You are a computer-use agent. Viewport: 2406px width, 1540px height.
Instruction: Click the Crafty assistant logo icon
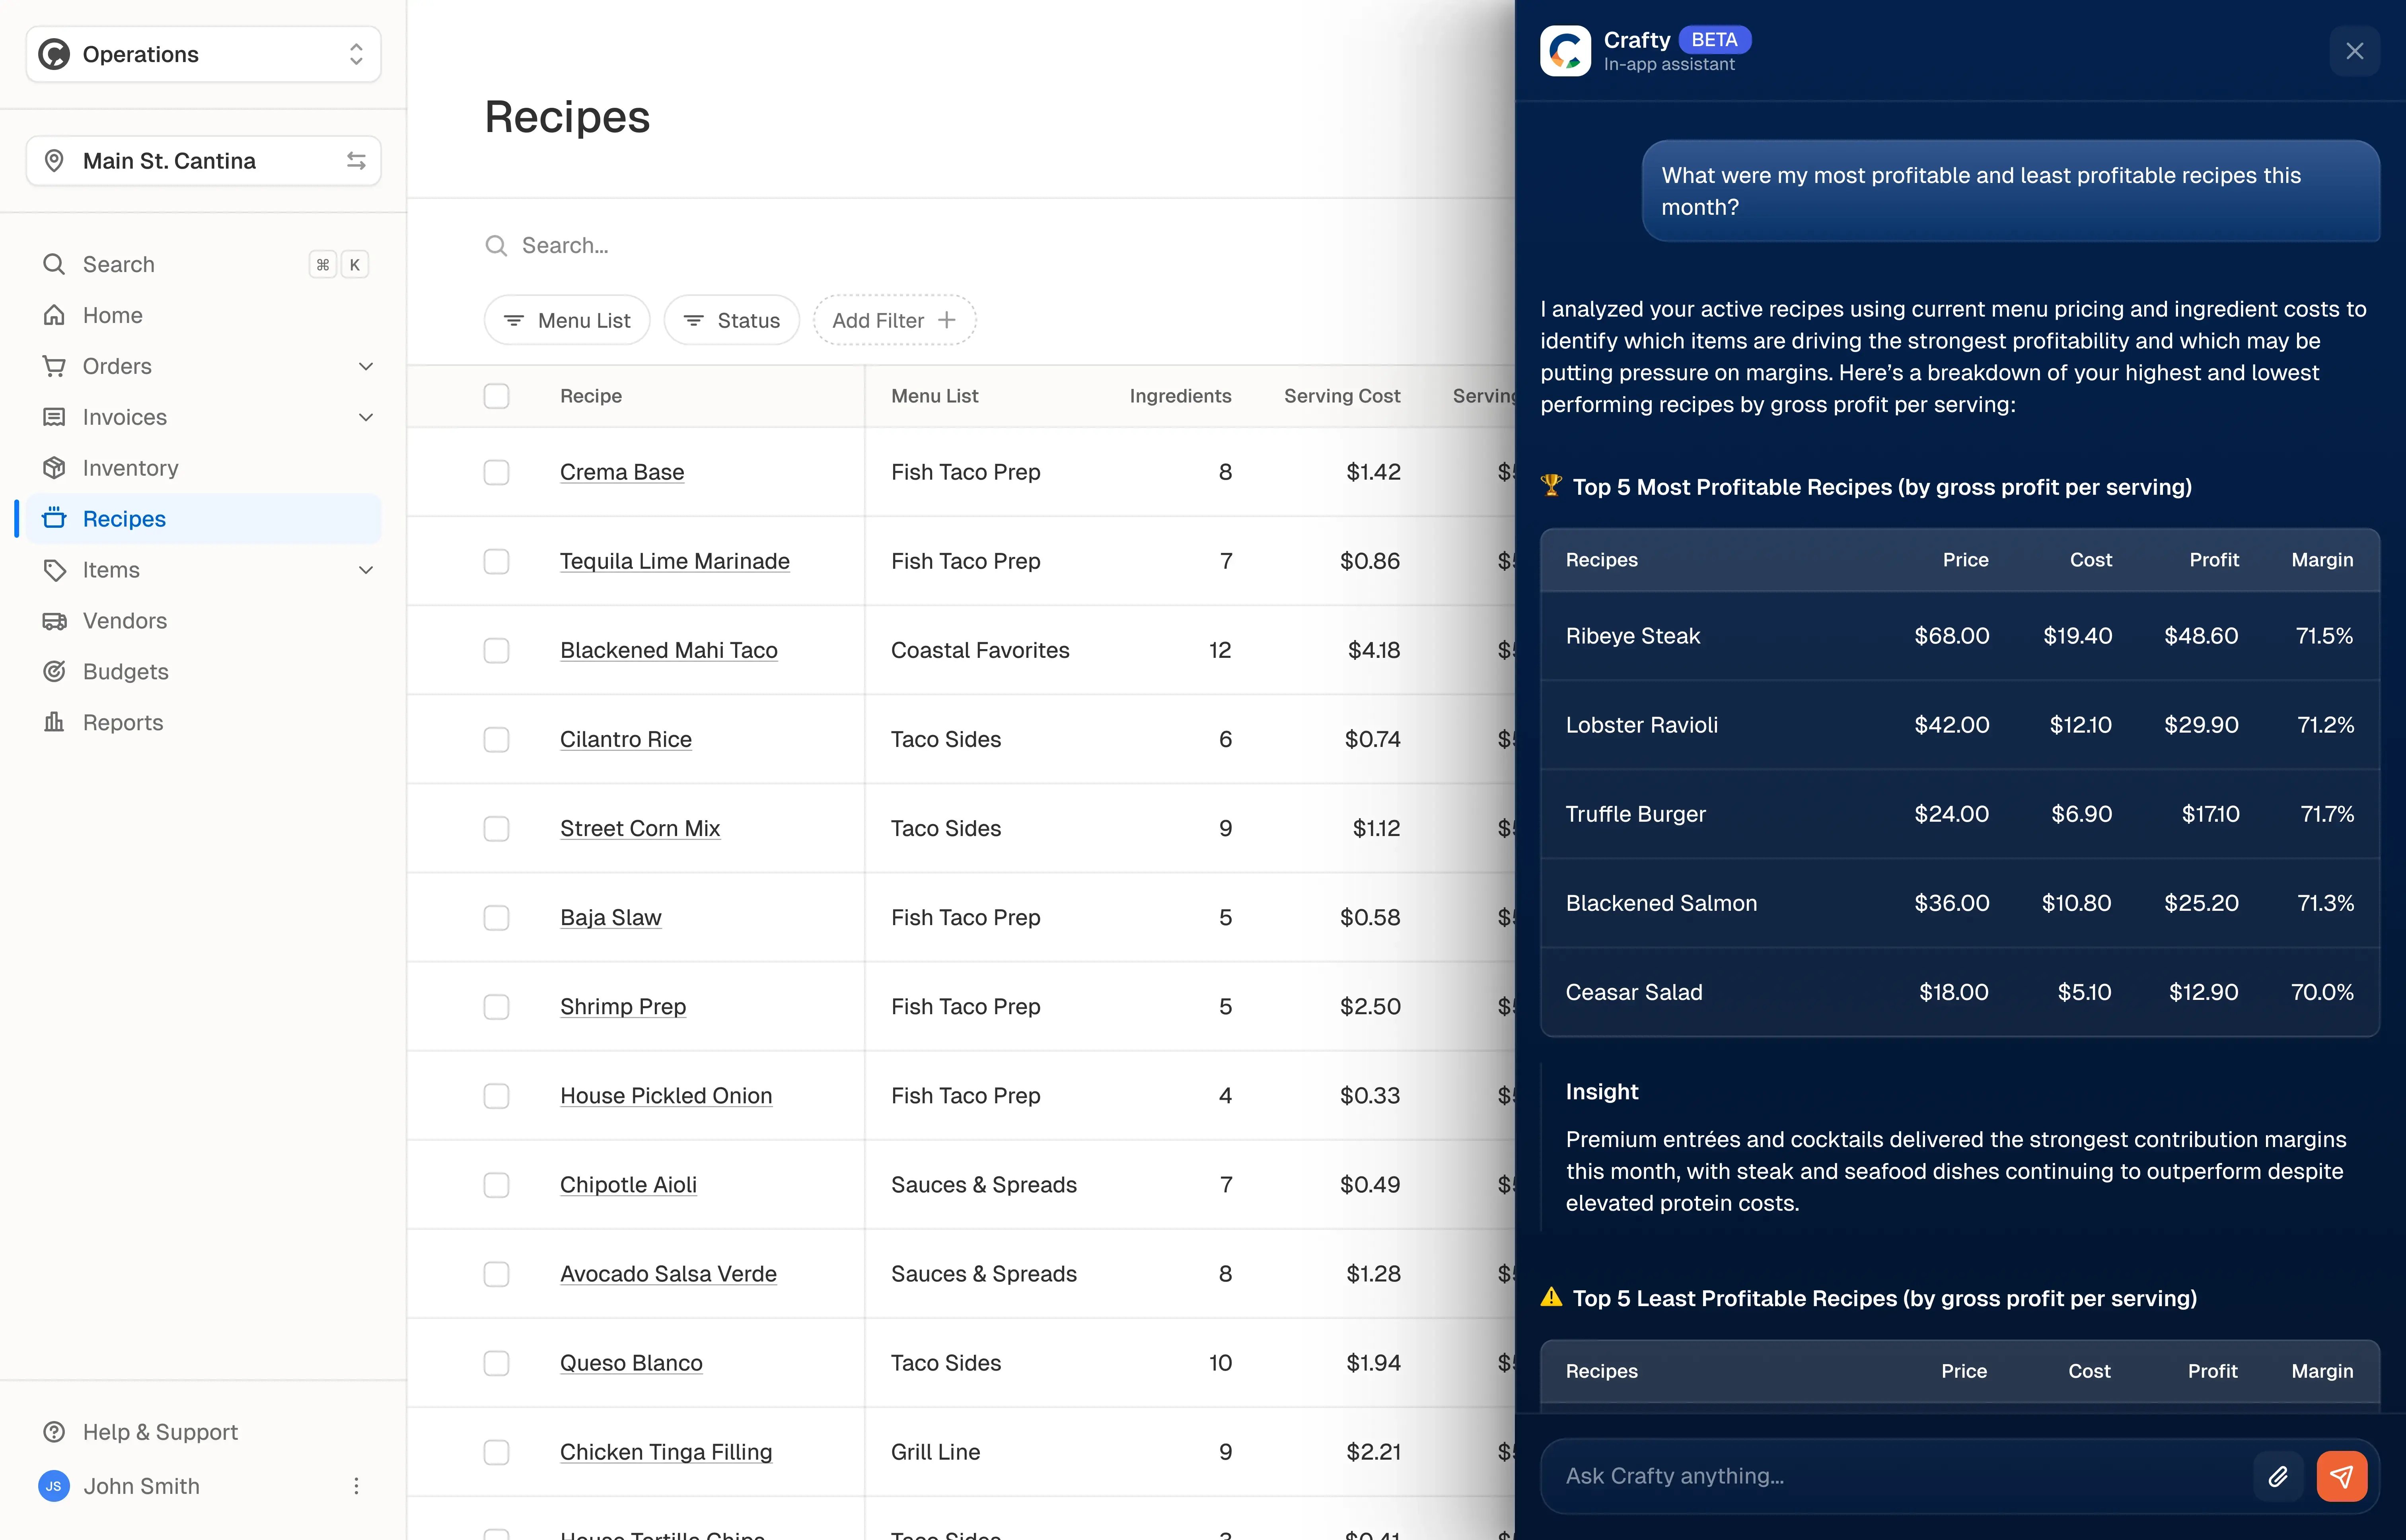(1565, 51)
